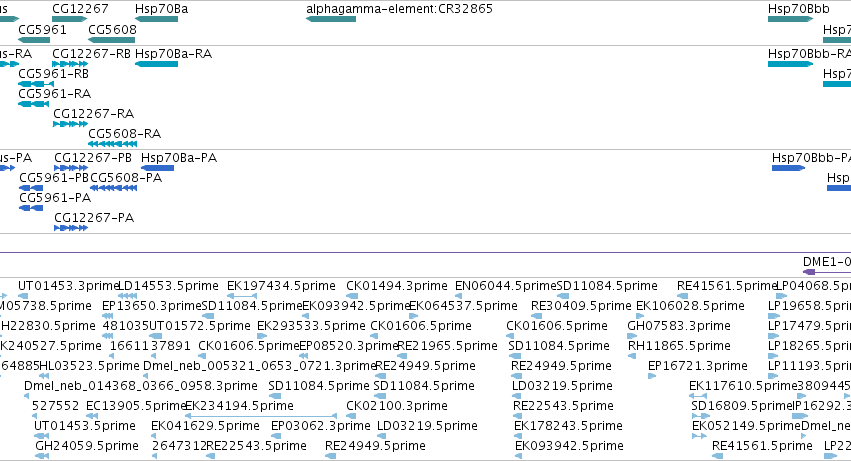Select the CG12267-PA protein label
Image resolution: width=851 pixels, height=461 pixels.
pyautogui.click(x=94, y=218)
